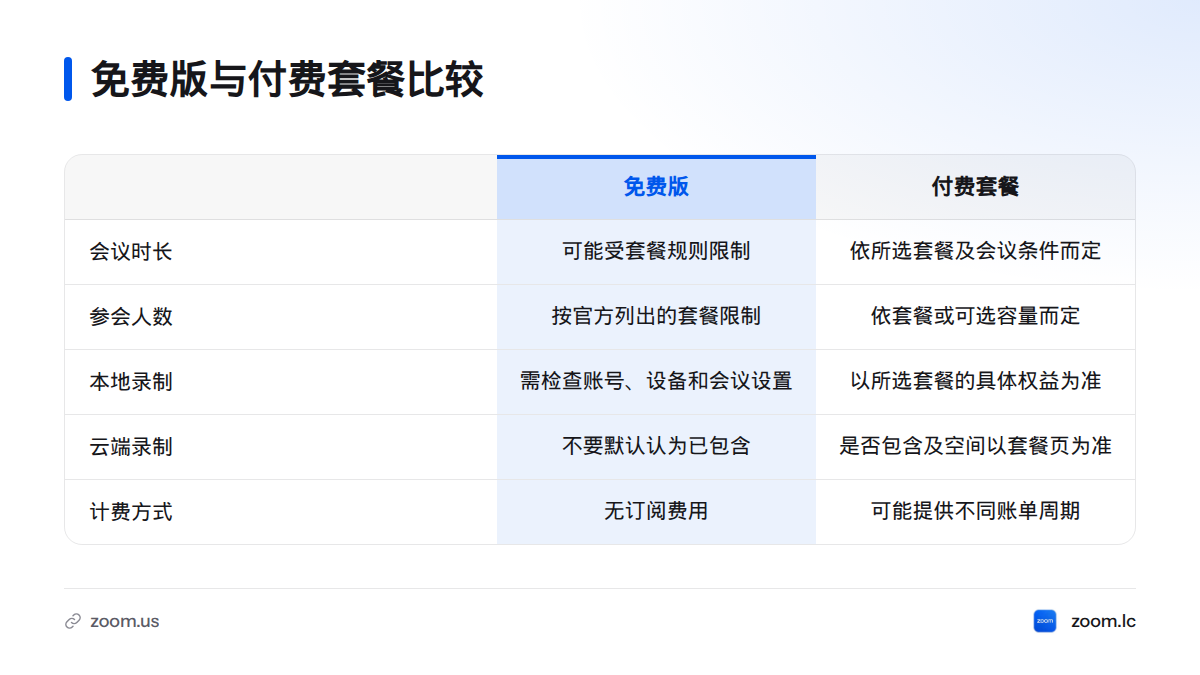Select the cell 依所选套餐及会议条件而定

pyautogui.click(x=975, y=252)
